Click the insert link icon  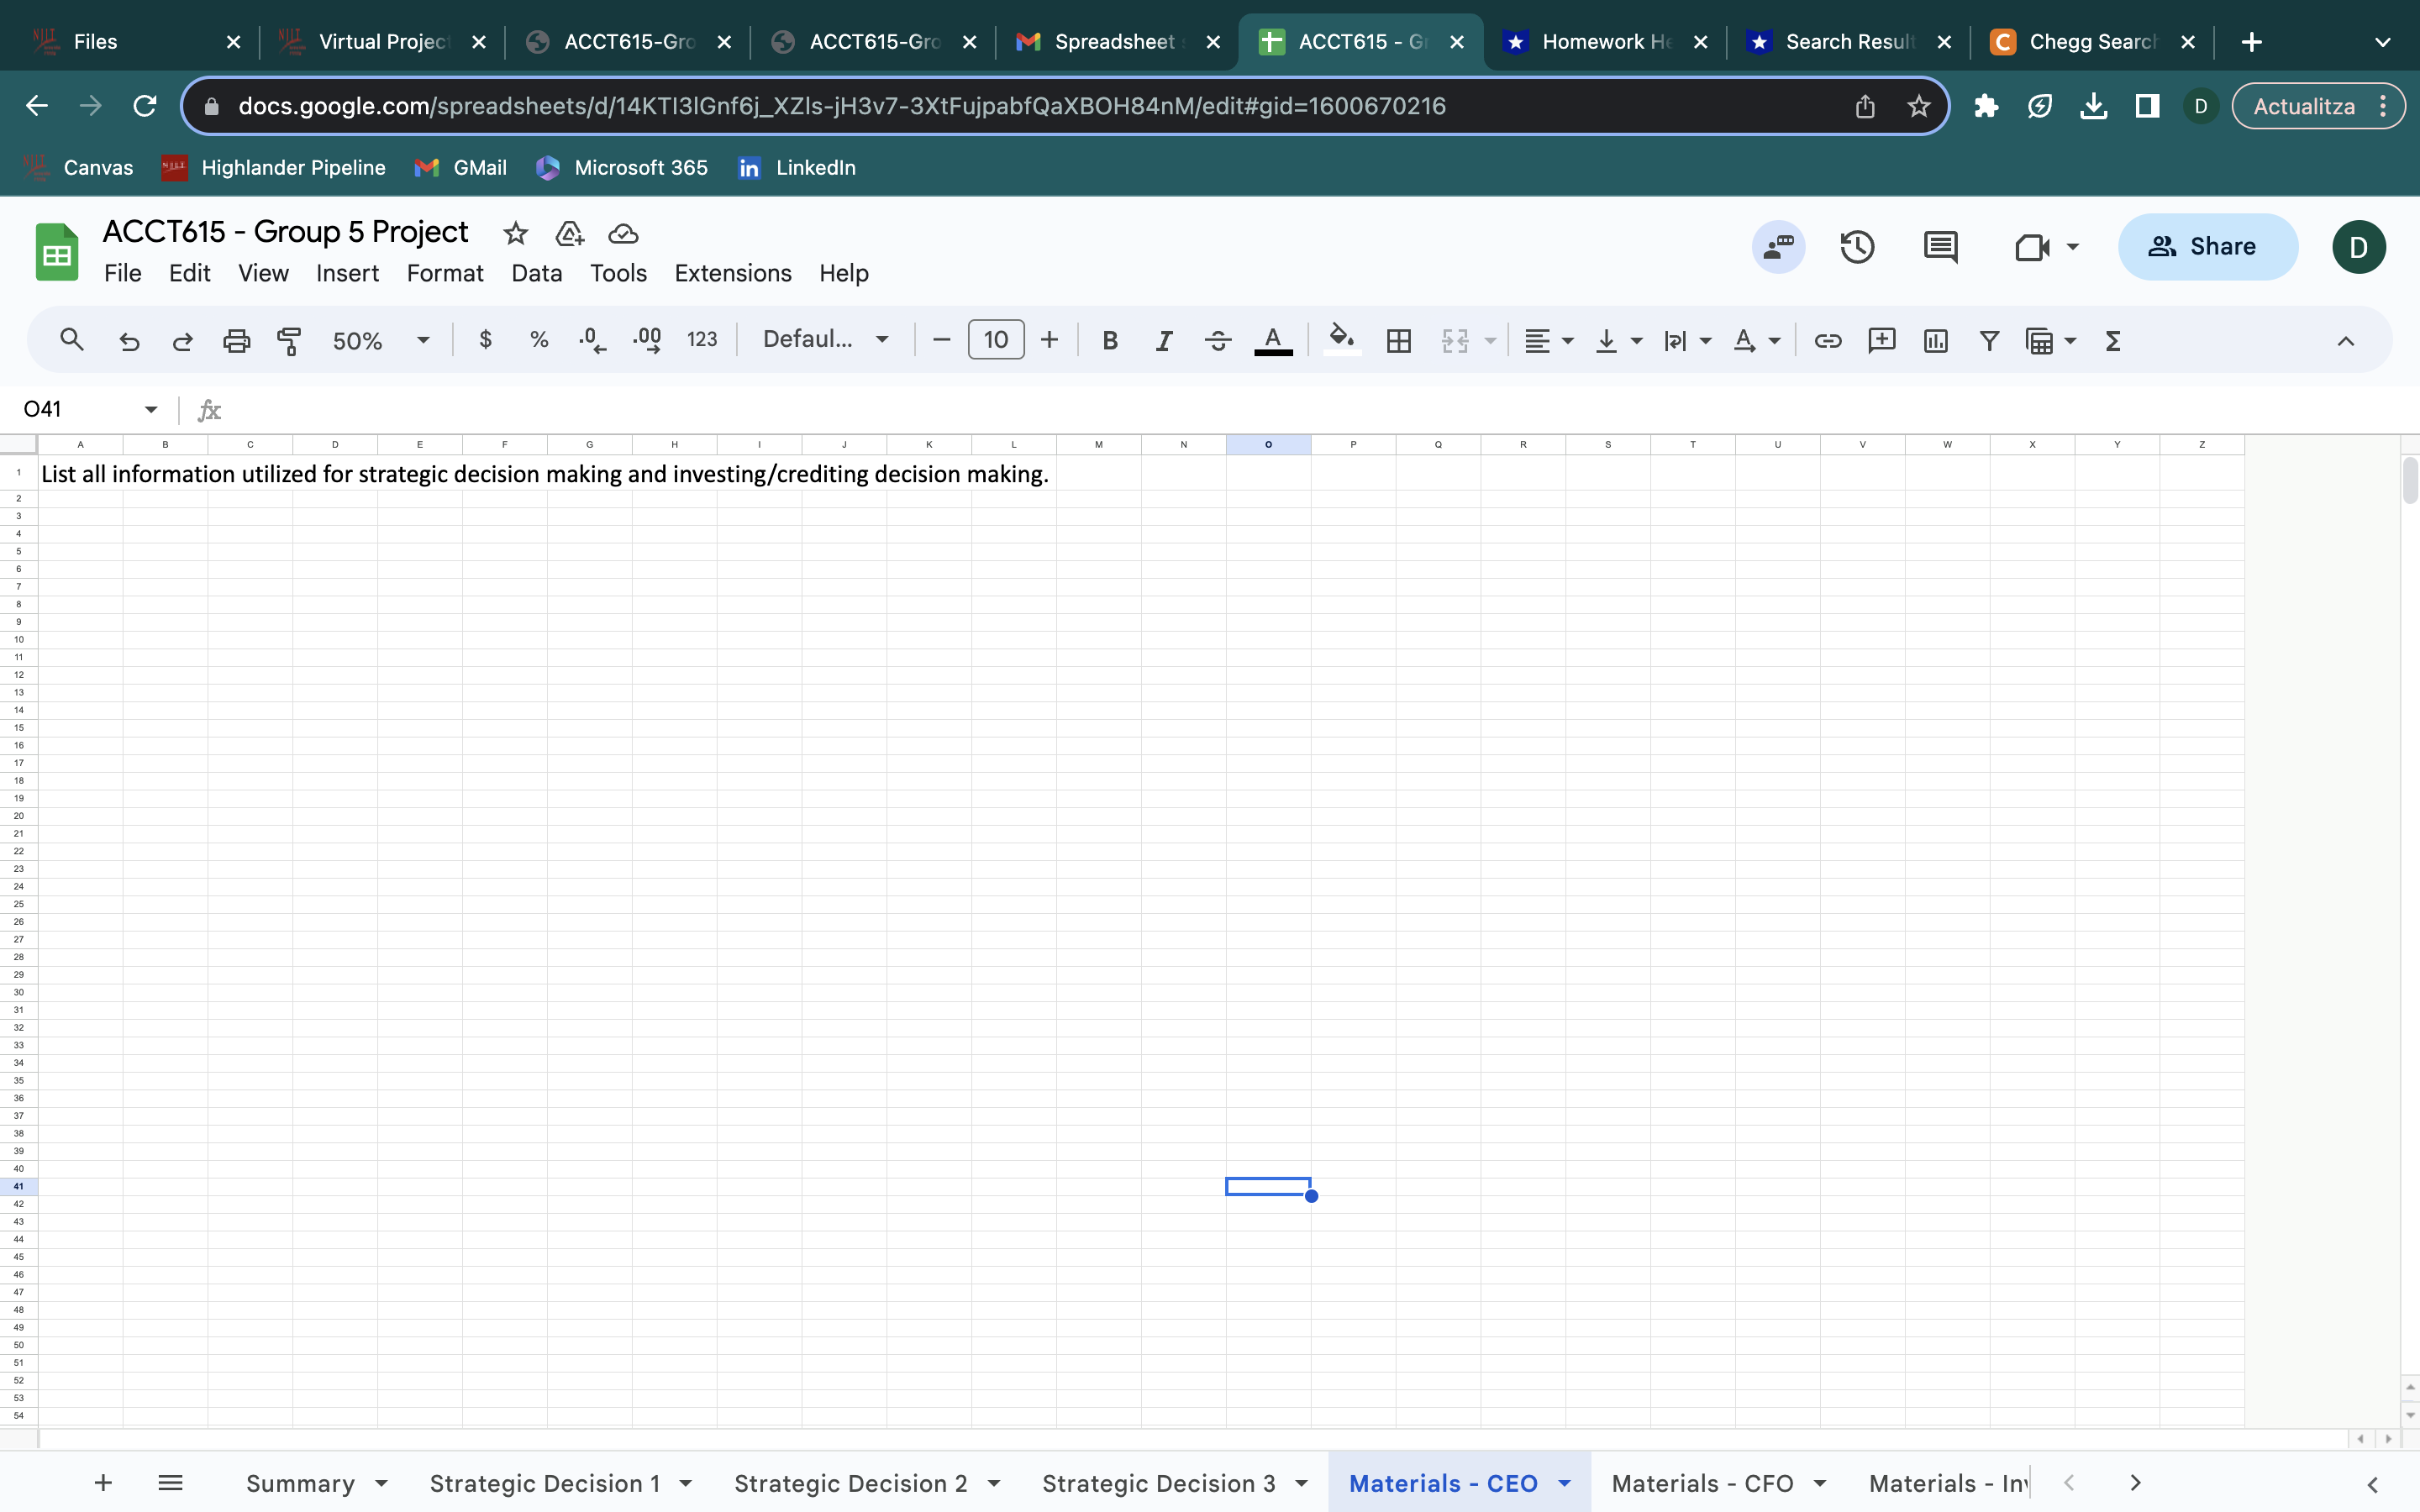click(1827, 341)
